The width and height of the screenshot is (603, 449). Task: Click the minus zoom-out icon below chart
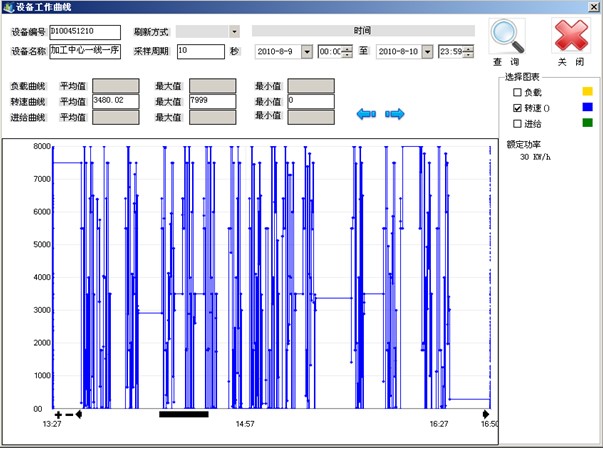coord(69,415)
